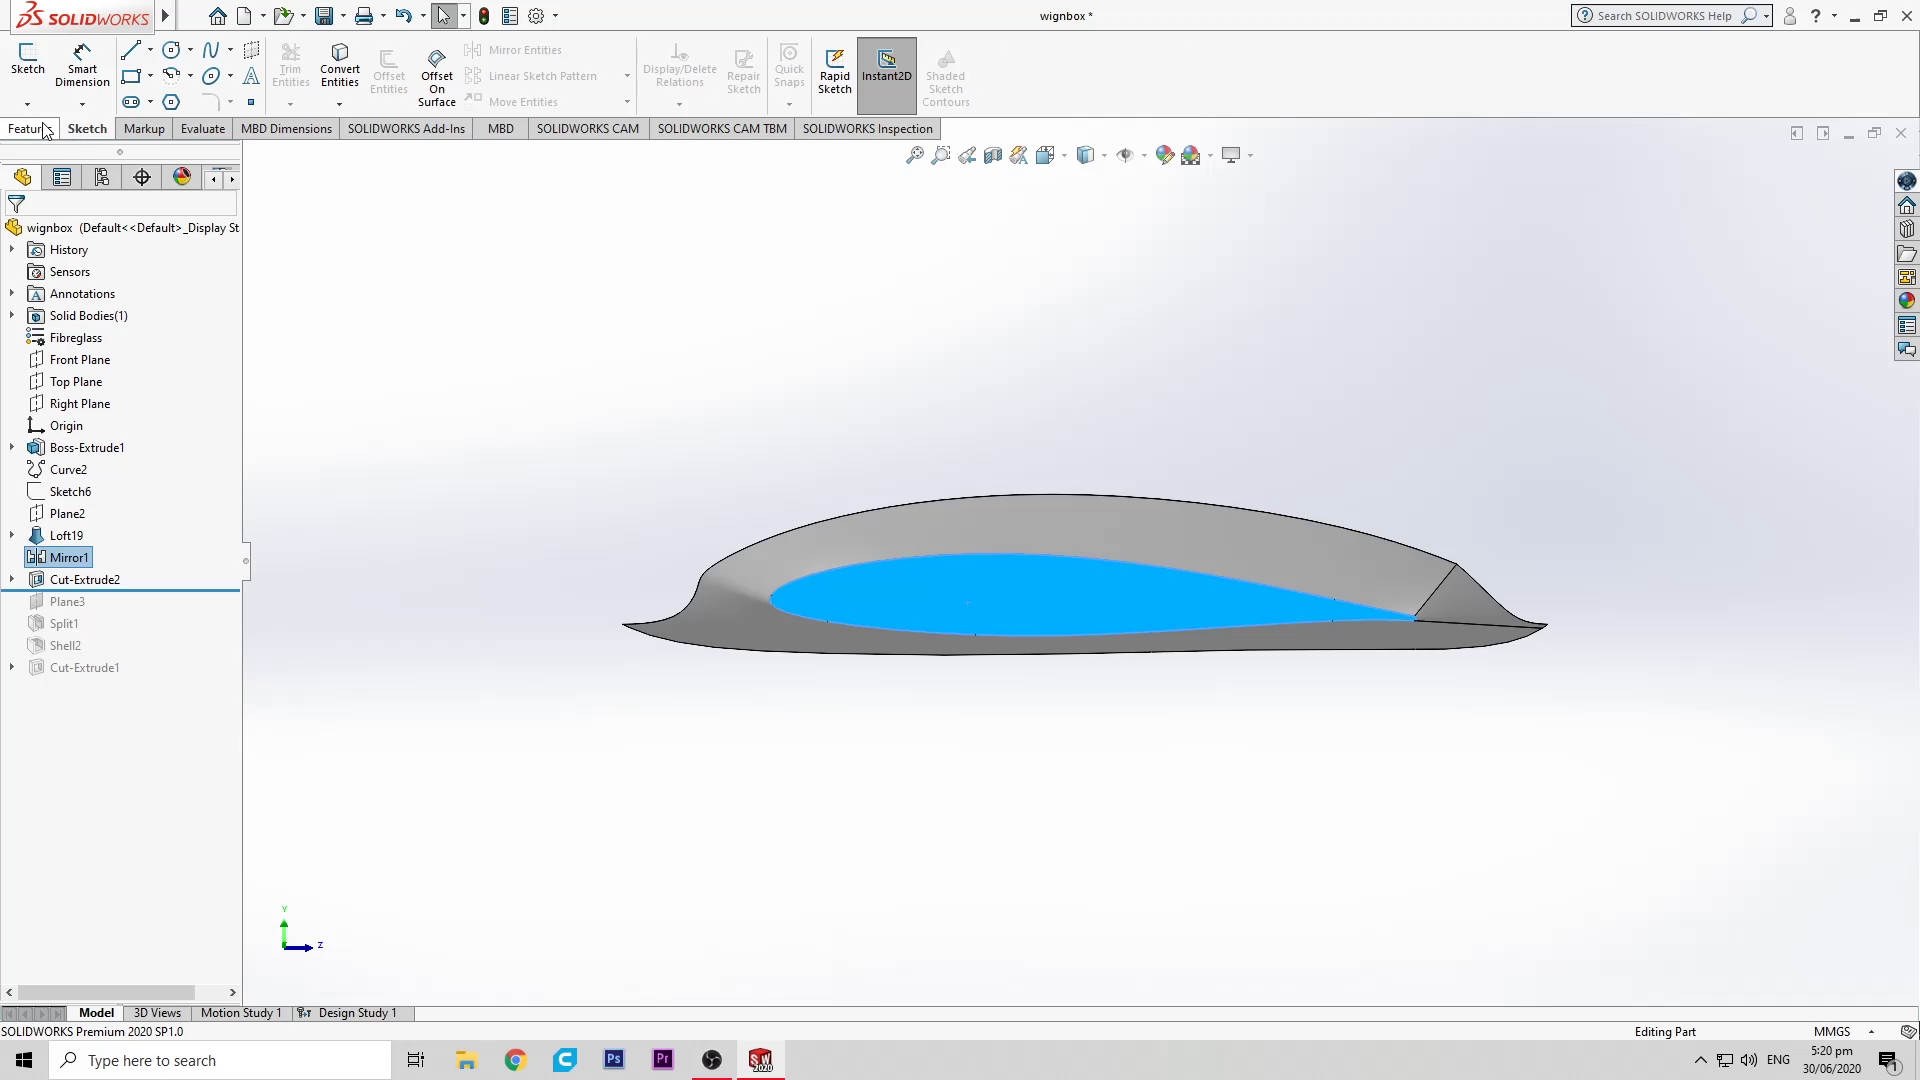Click Previous View icon

(967, 155)
